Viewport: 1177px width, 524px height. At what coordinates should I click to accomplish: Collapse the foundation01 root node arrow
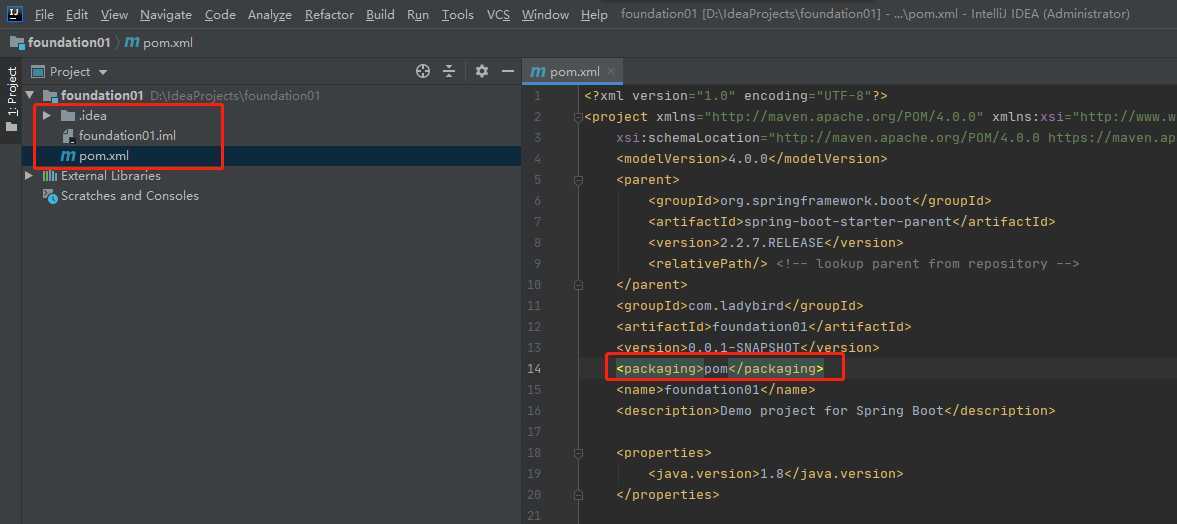tap(29, 95)
